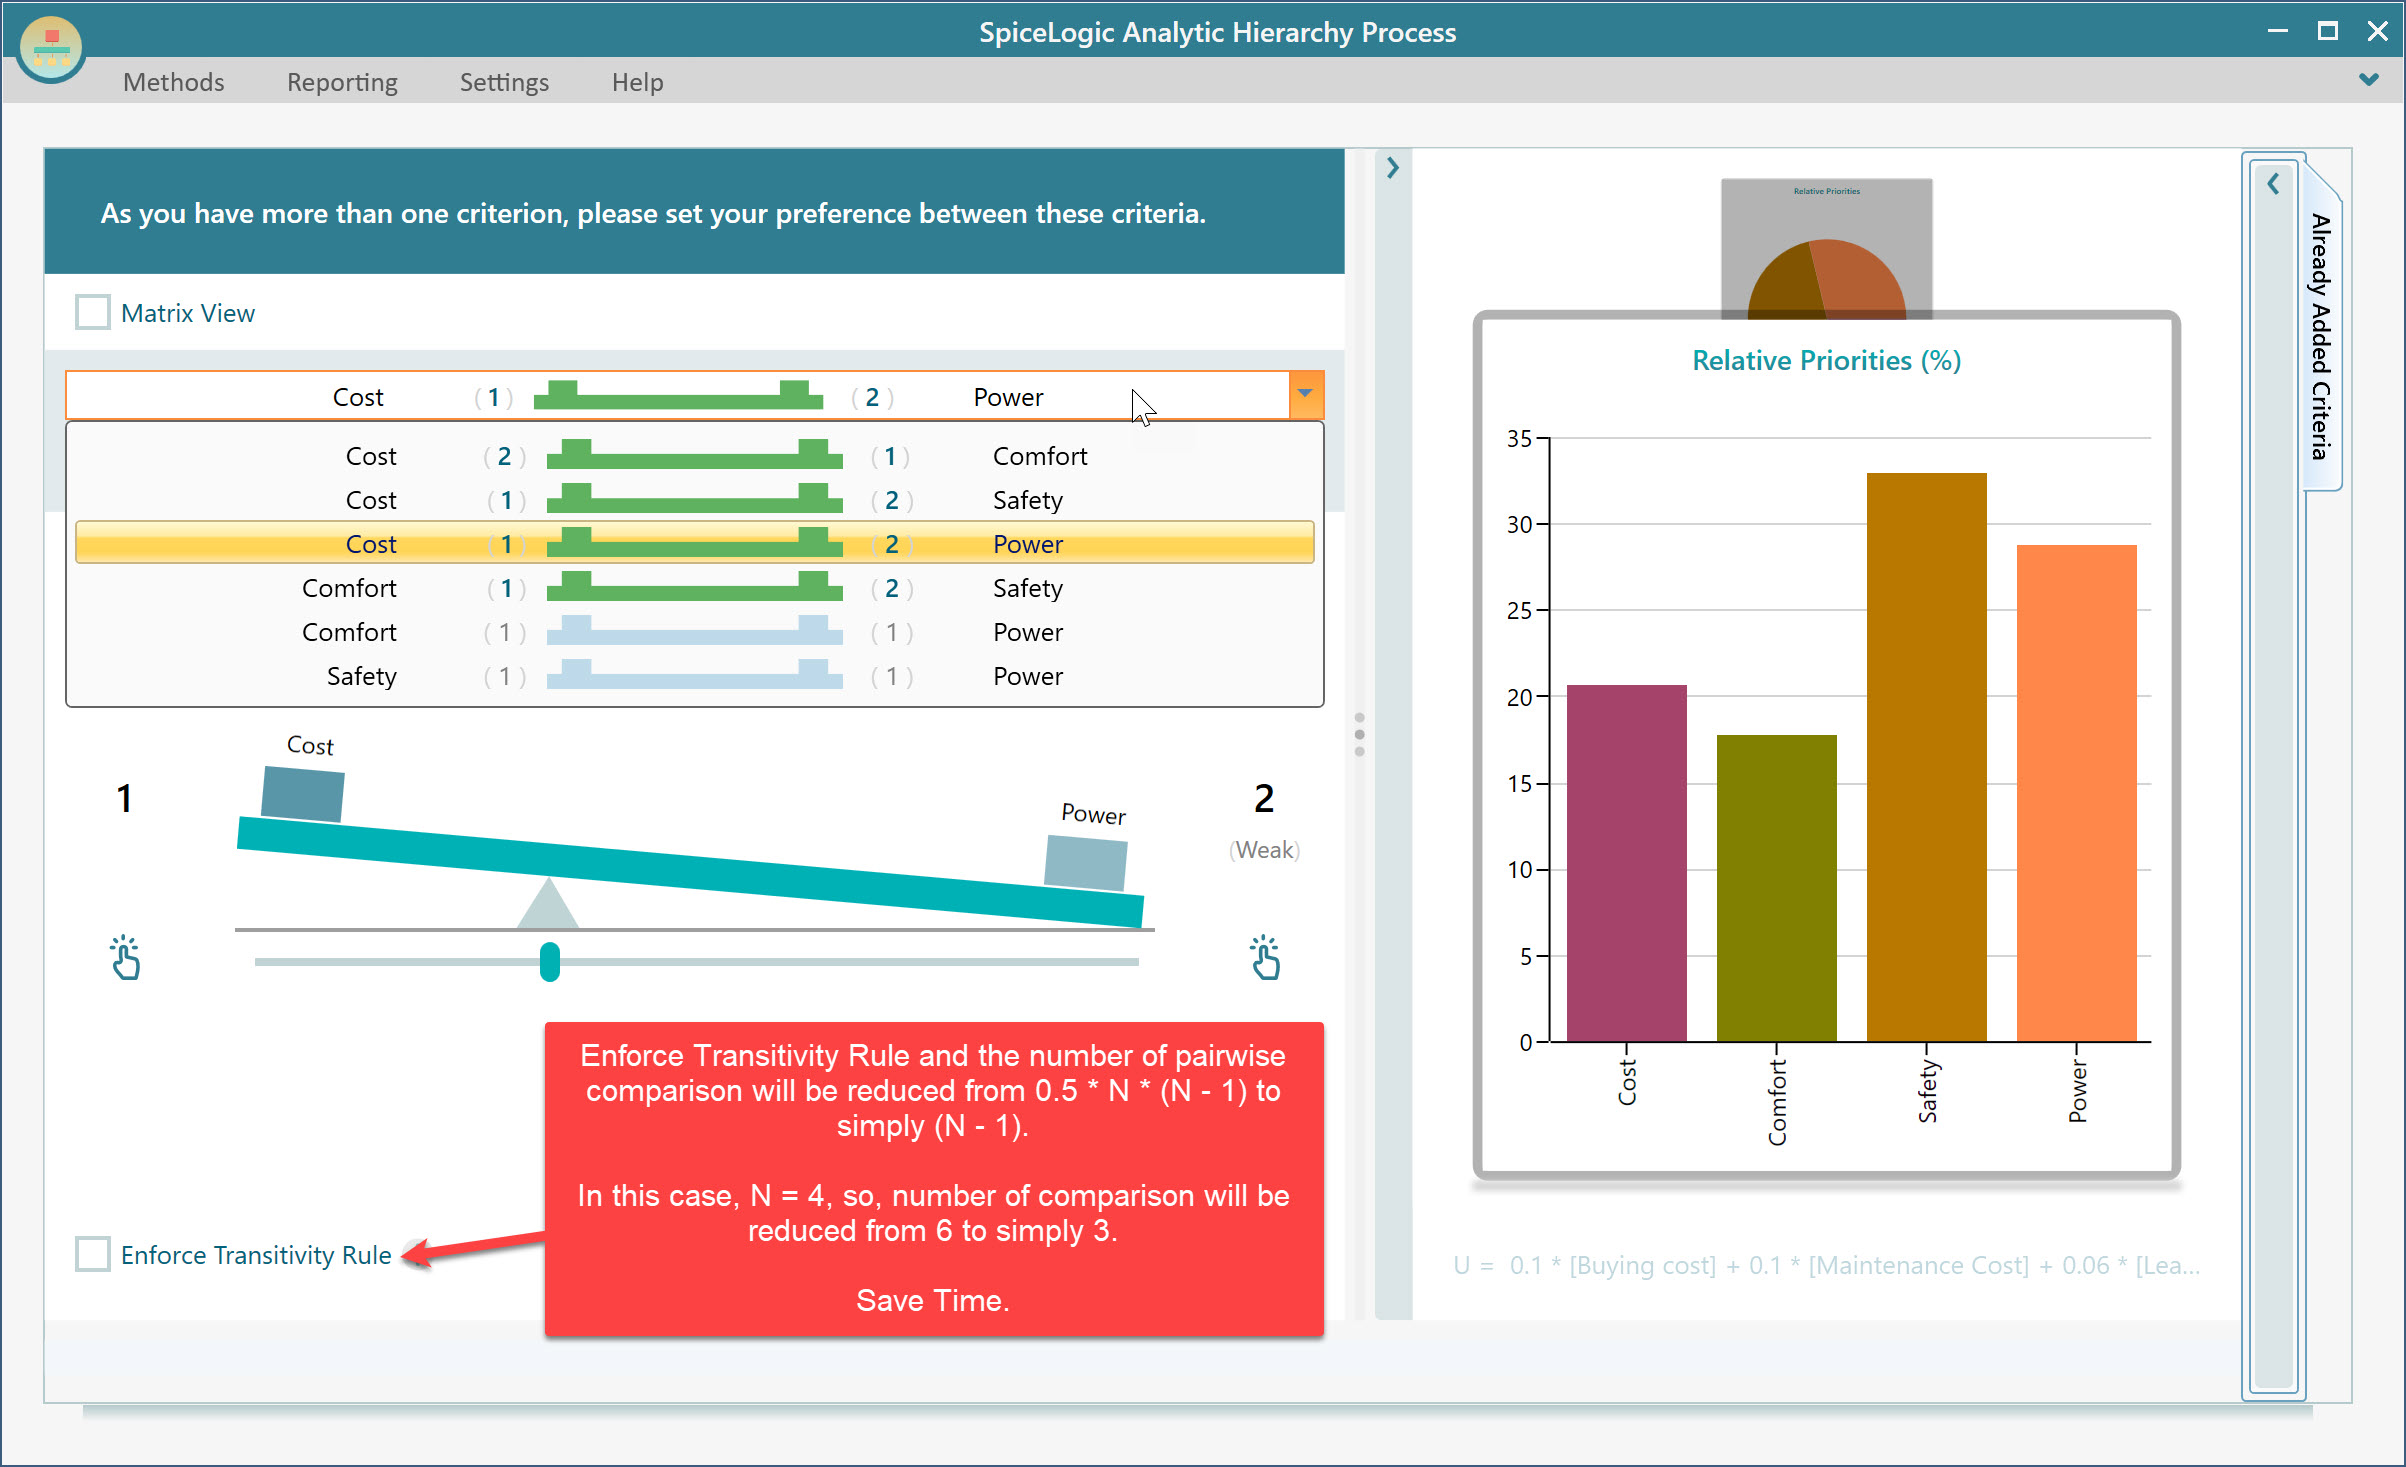
Task: Click the Comfort bar in chart
Action: point(1776,888)
